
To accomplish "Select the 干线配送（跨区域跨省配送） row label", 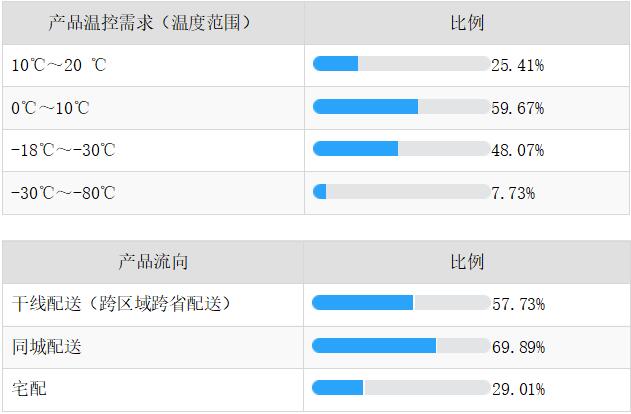I will tap(121, 304).
